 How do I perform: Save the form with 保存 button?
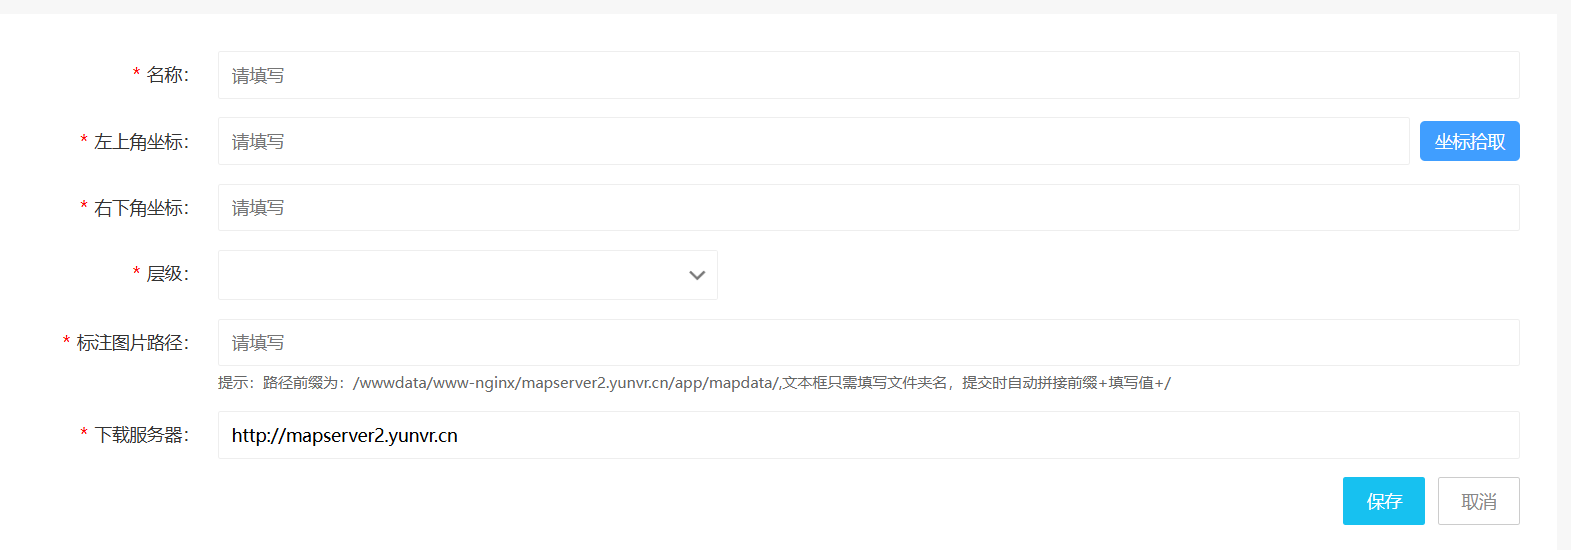coord(1383,501)
